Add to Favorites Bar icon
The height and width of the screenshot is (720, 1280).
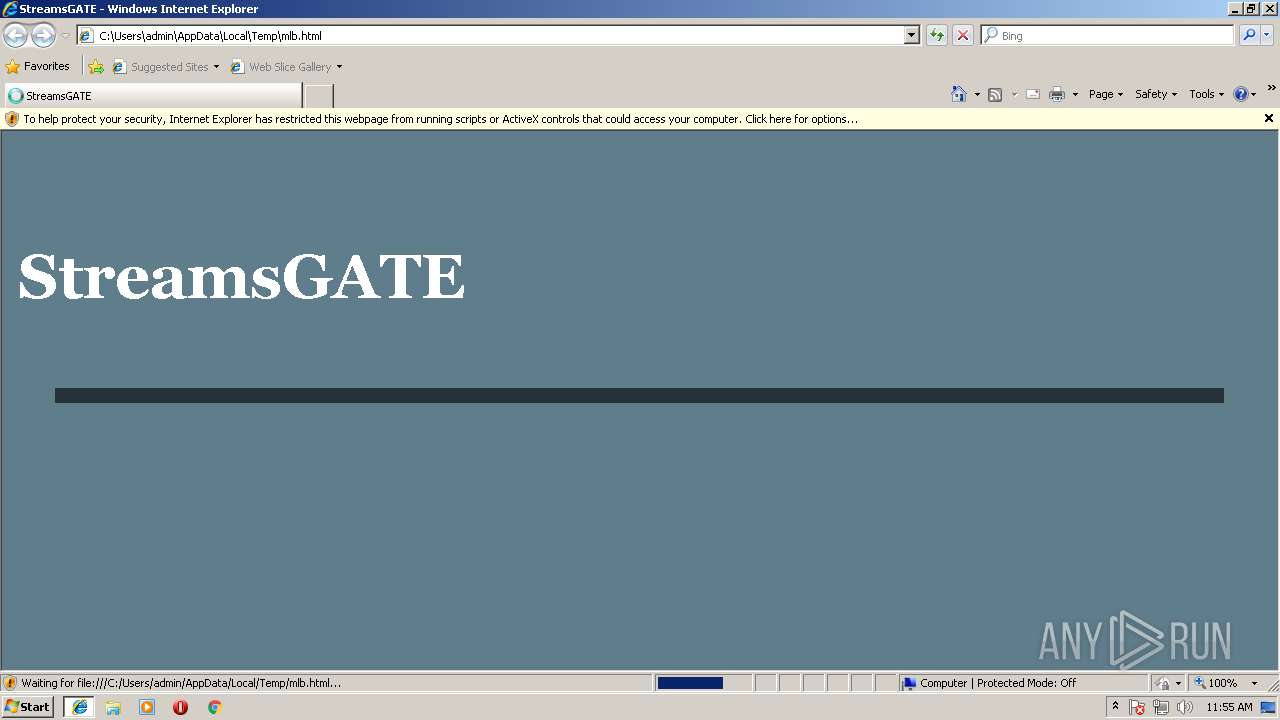pyautogui.click(x=96, y=67)
